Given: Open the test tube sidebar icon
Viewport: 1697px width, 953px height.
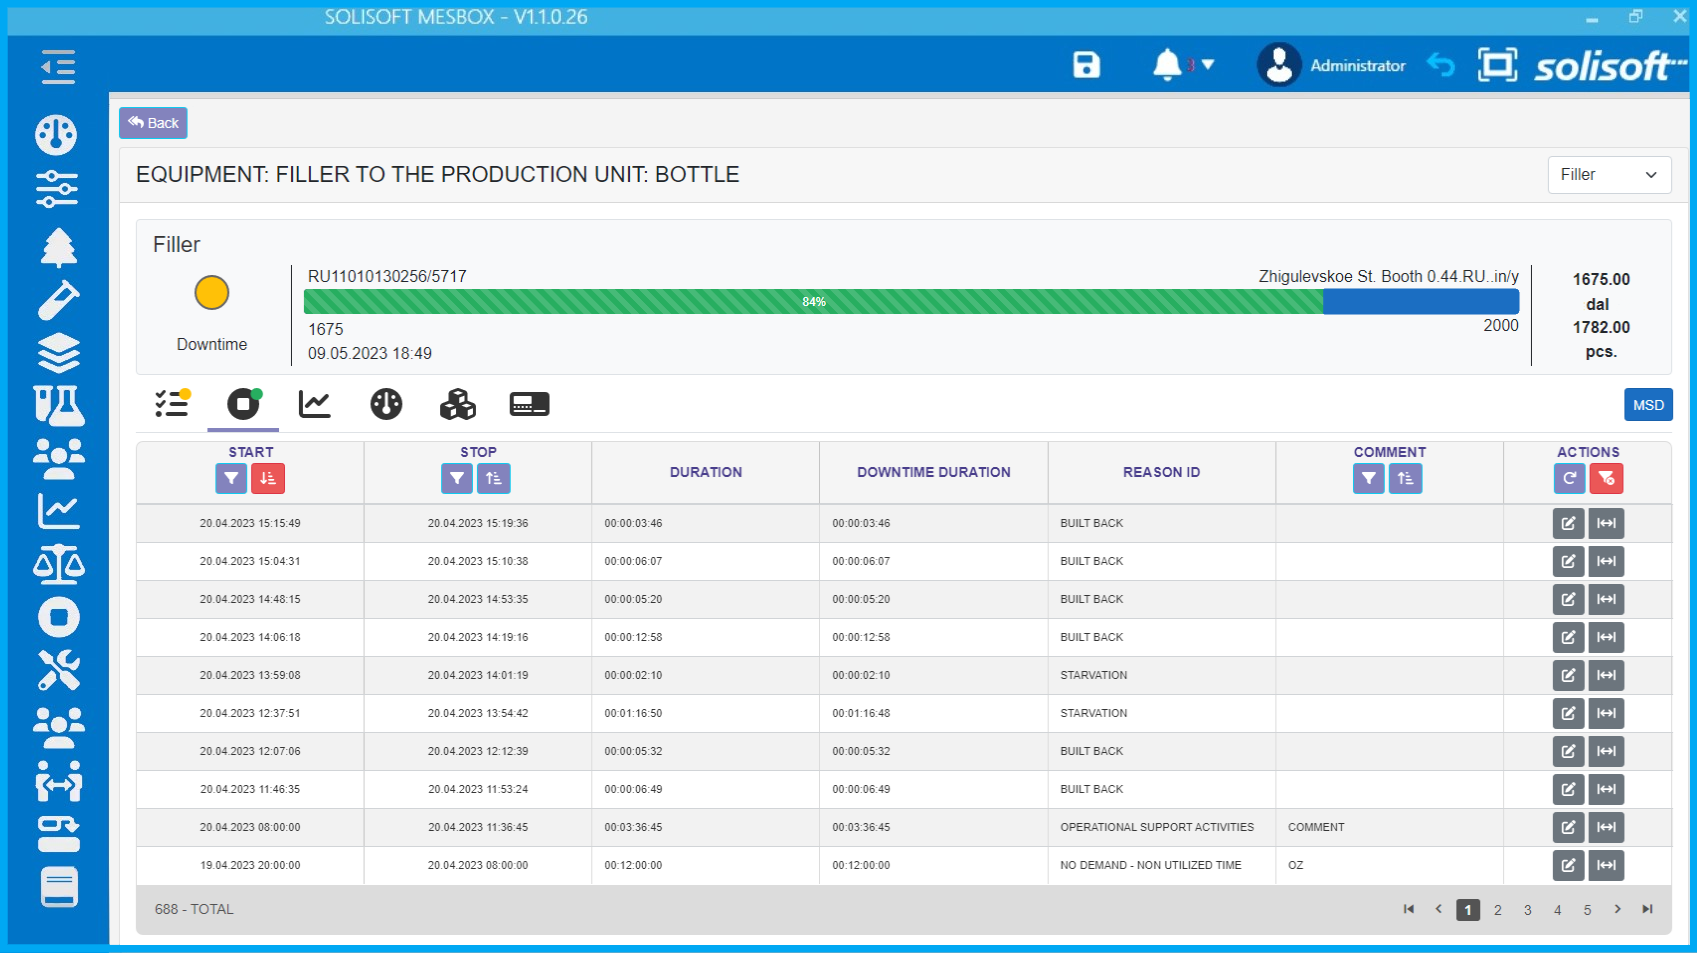Looking at the screenshot, I should [58, 300].
